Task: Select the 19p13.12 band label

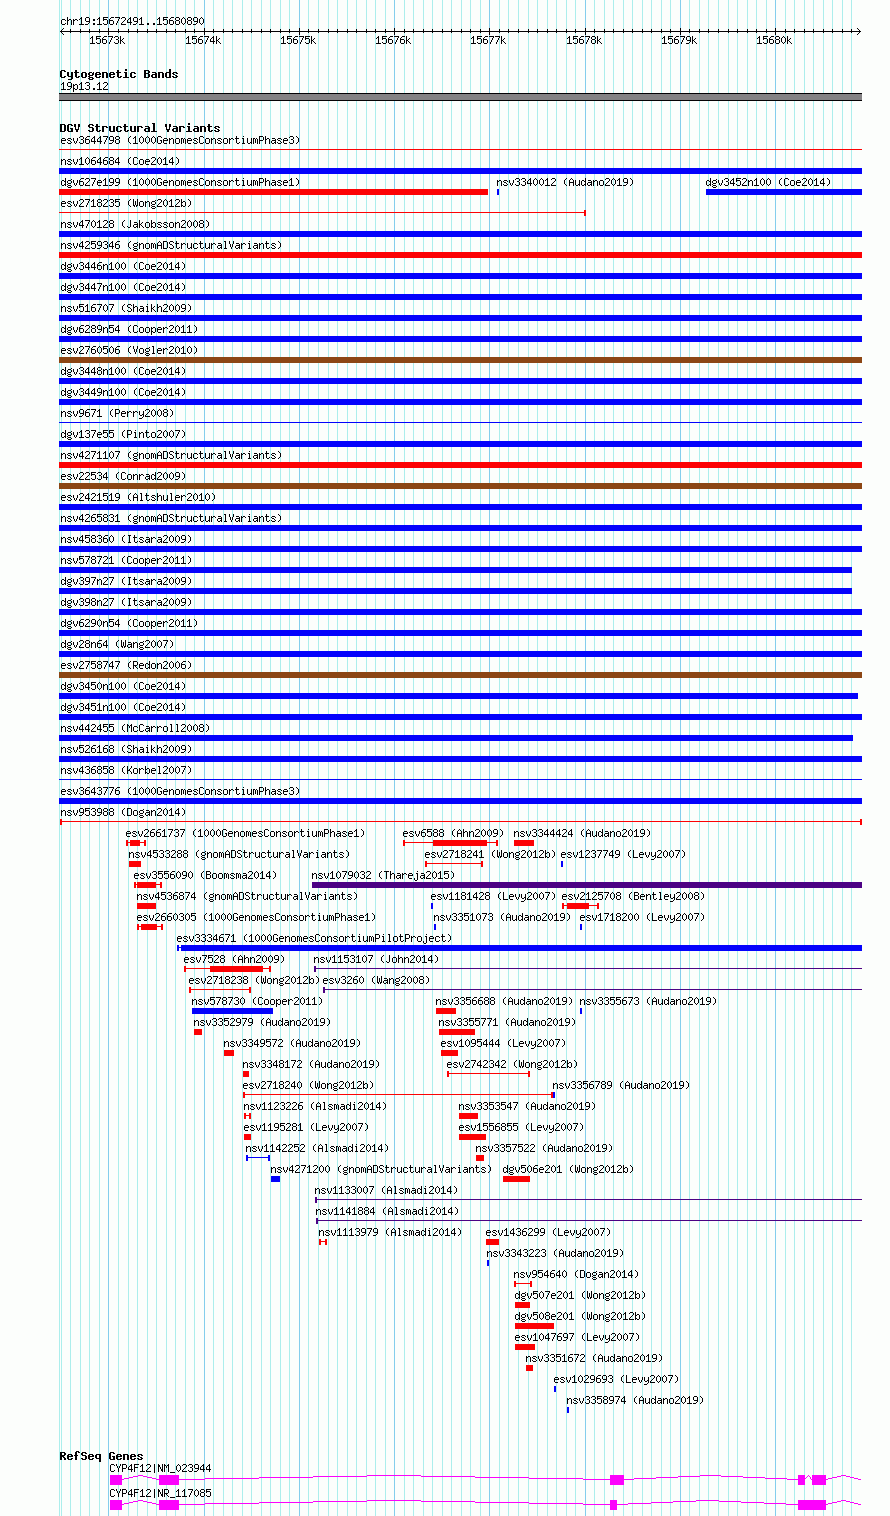Action: click(x=84, y=86)
